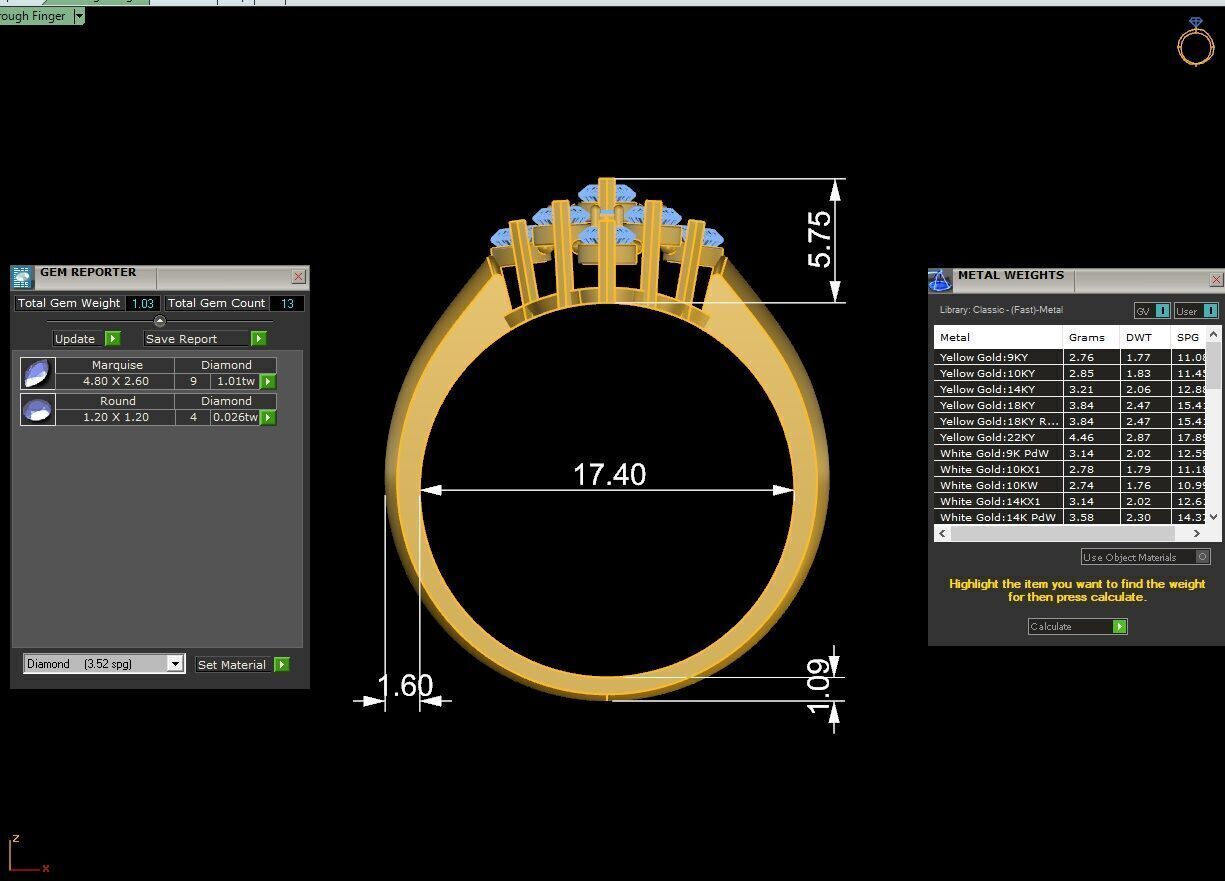Select the Yellow Gold:9KY row
The image size is (1225, 881).
[x=1070, y=357]
